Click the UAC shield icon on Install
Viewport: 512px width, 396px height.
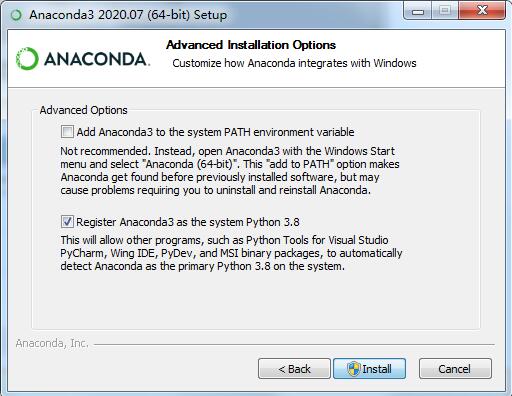tap(353, 369)
